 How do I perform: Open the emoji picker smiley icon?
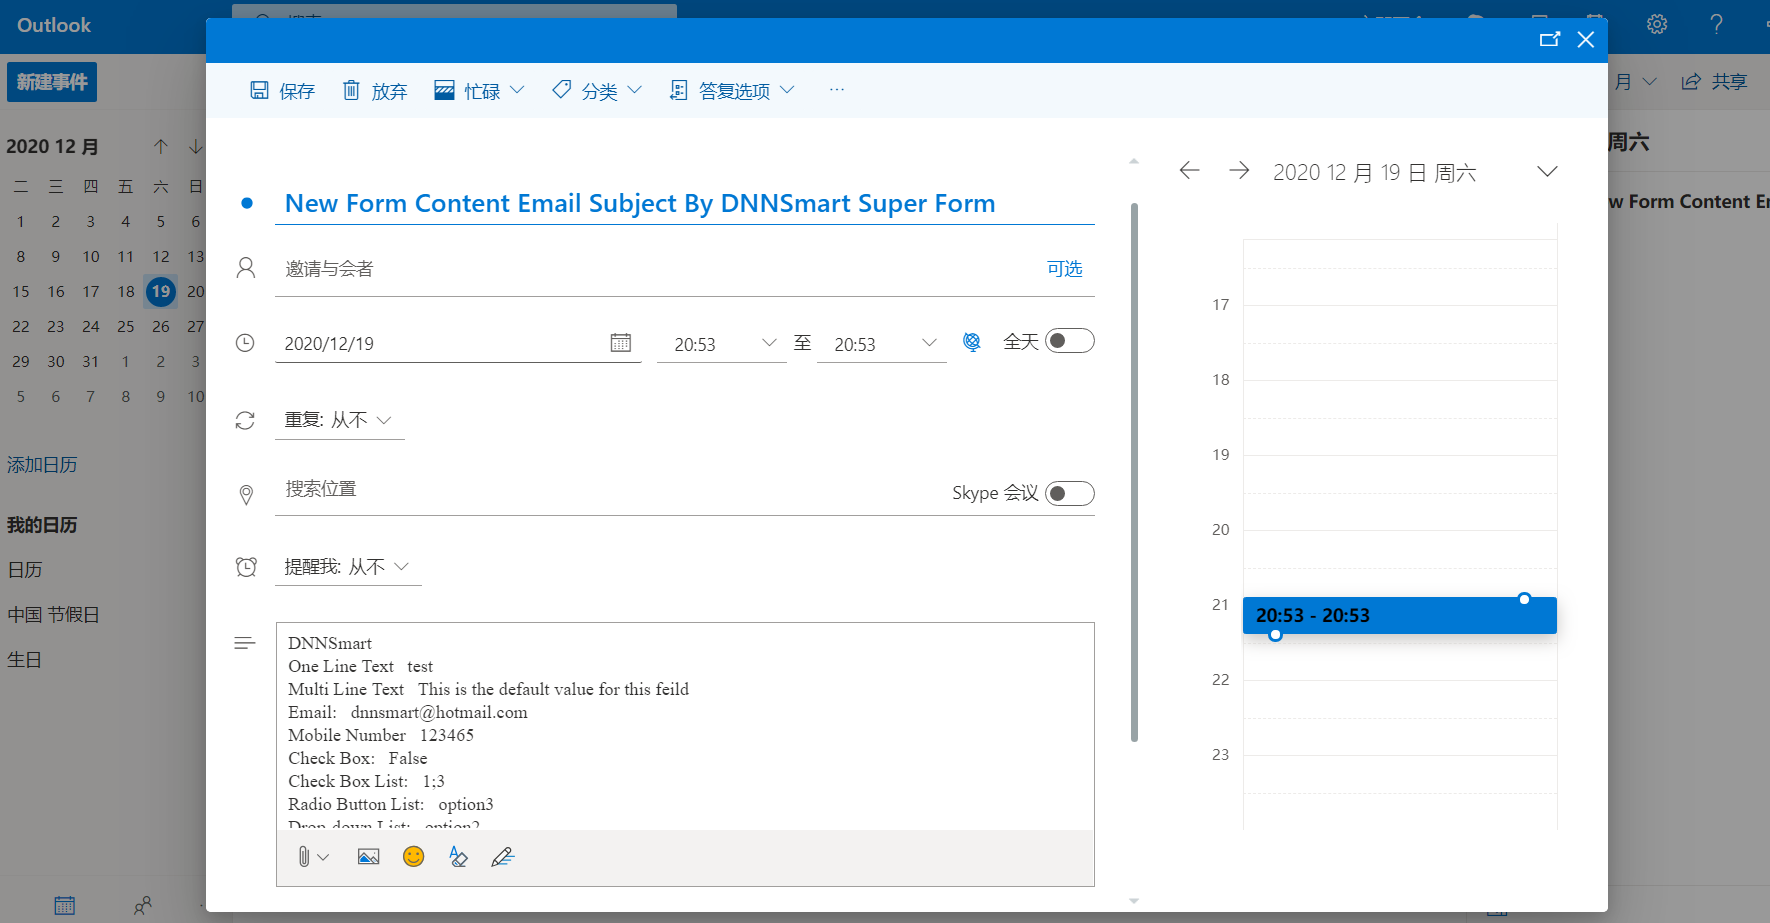pos(414,857)
